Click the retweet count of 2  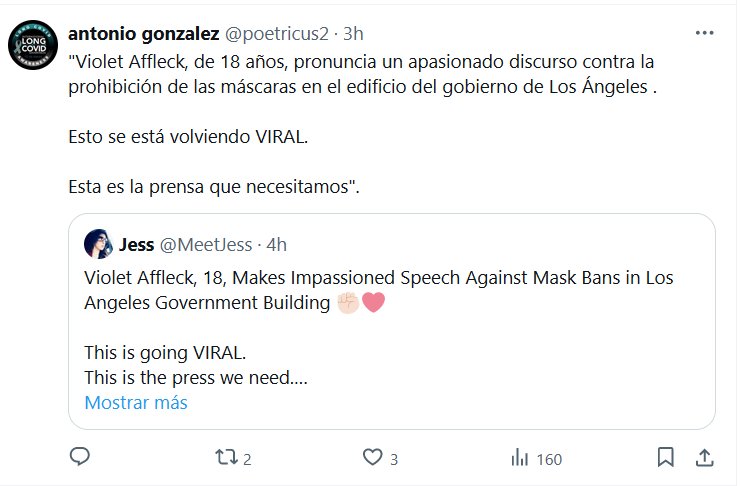pos(247,459)
